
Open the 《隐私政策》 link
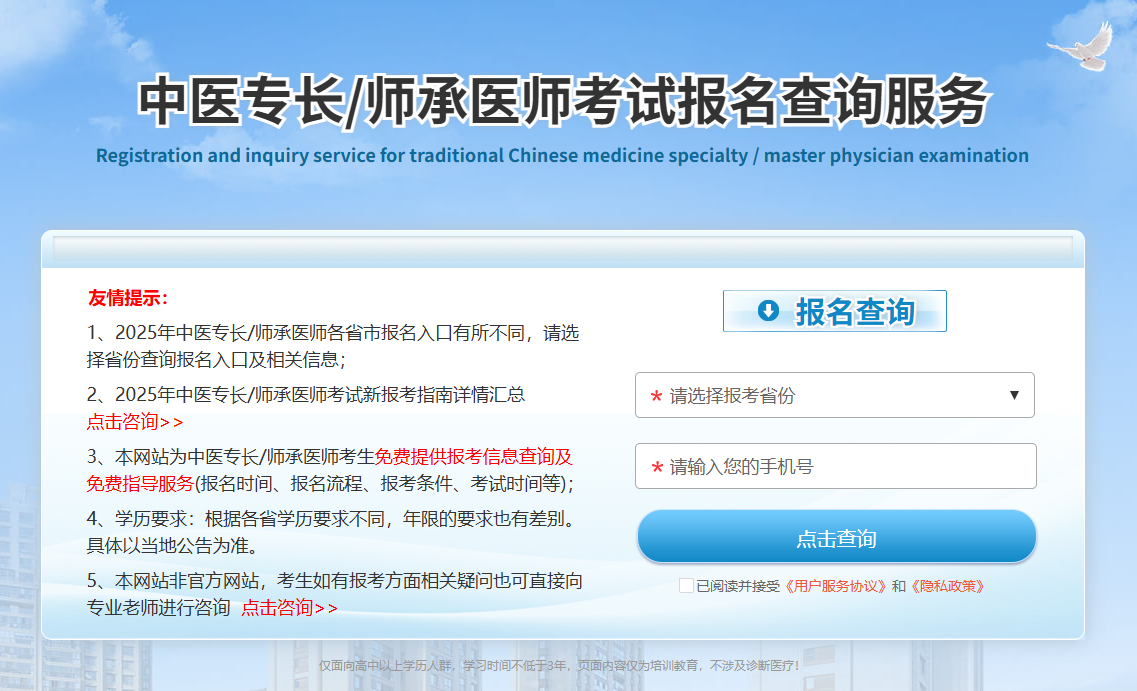947,586
